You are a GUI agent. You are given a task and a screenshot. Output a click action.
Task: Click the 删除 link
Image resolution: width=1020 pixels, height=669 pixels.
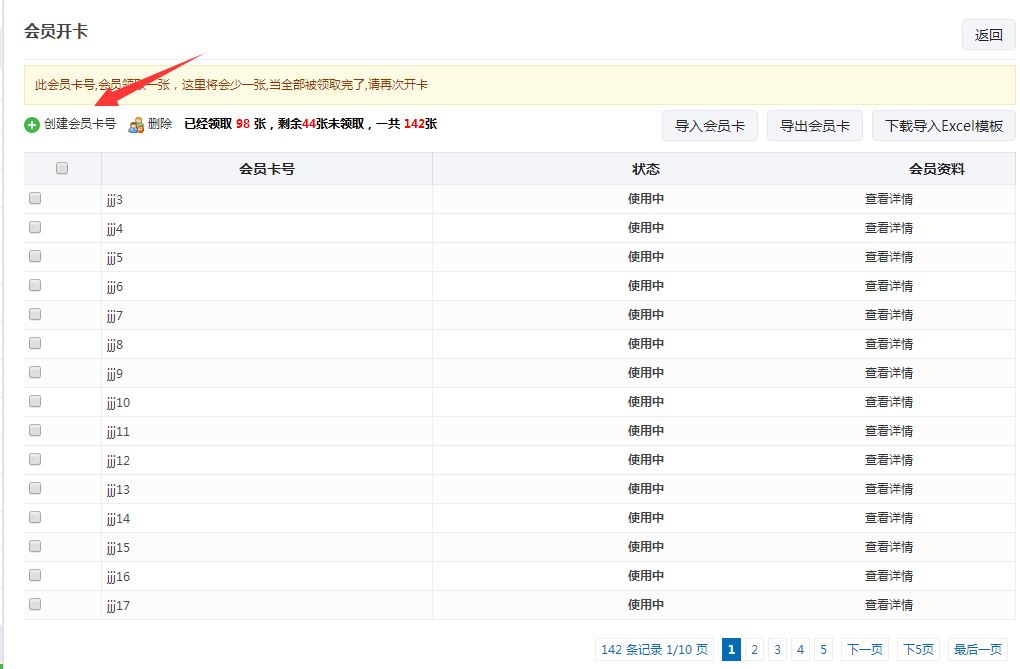(x=160, y=124)
